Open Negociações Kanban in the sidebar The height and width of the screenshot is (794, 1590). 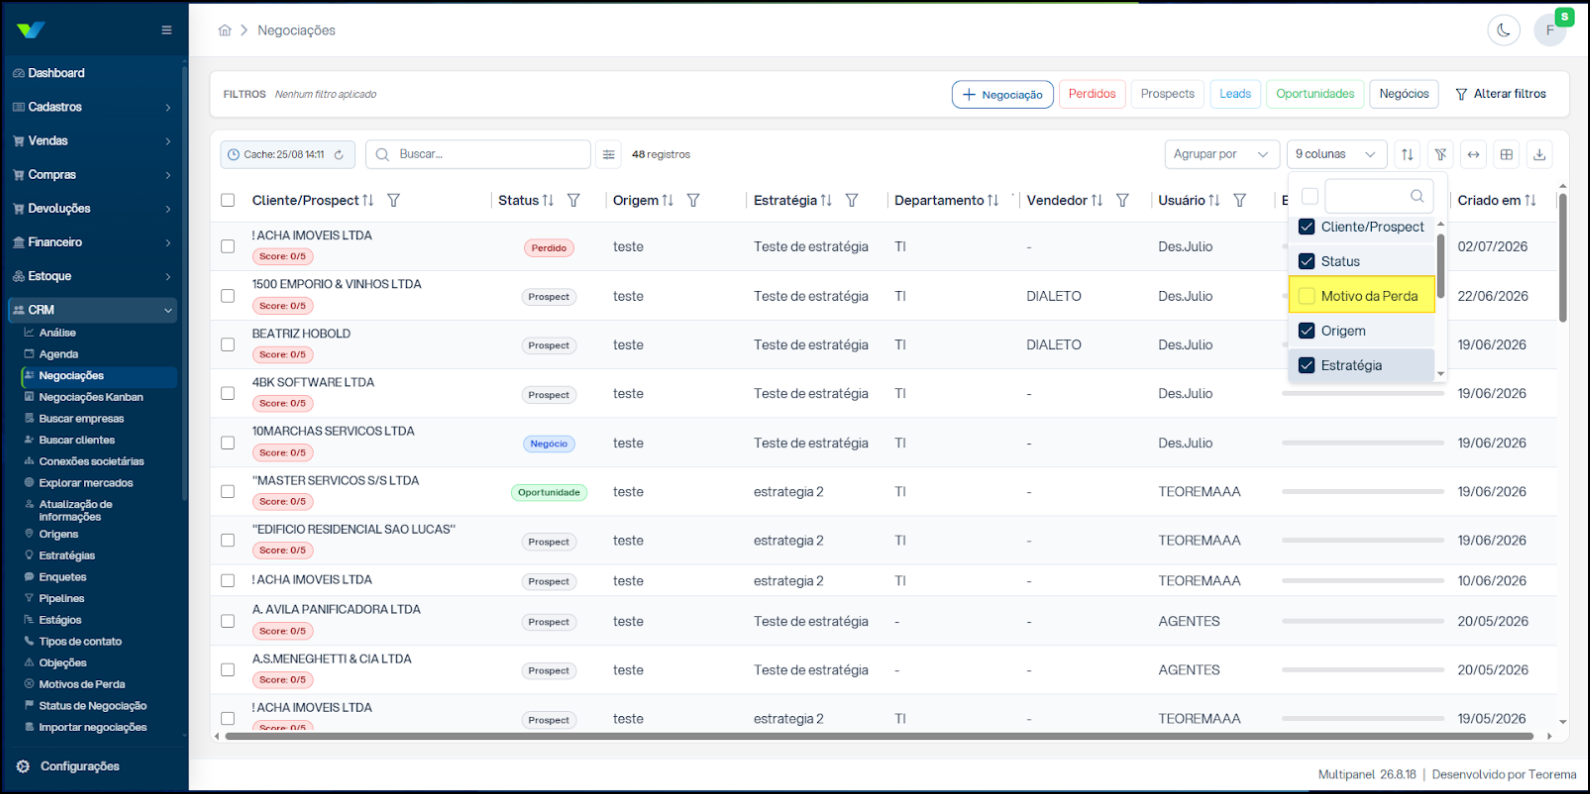91,397
